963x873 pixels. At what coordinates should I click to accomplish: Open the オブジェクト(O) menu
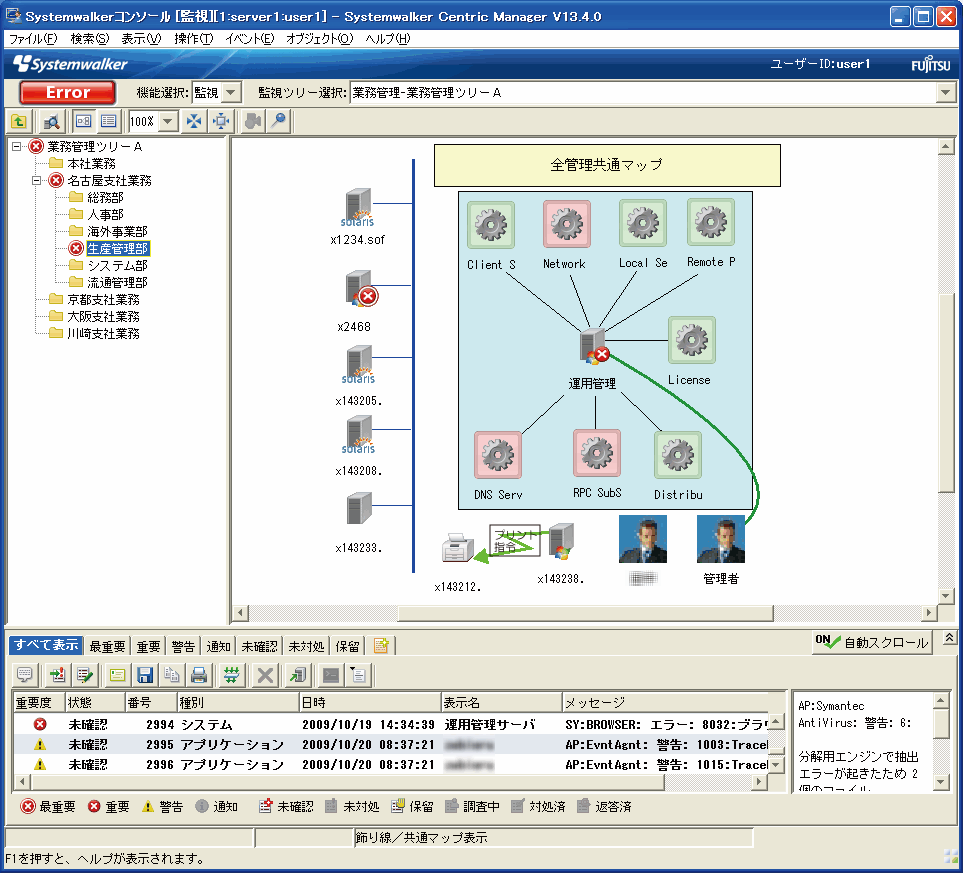(319, 39)
